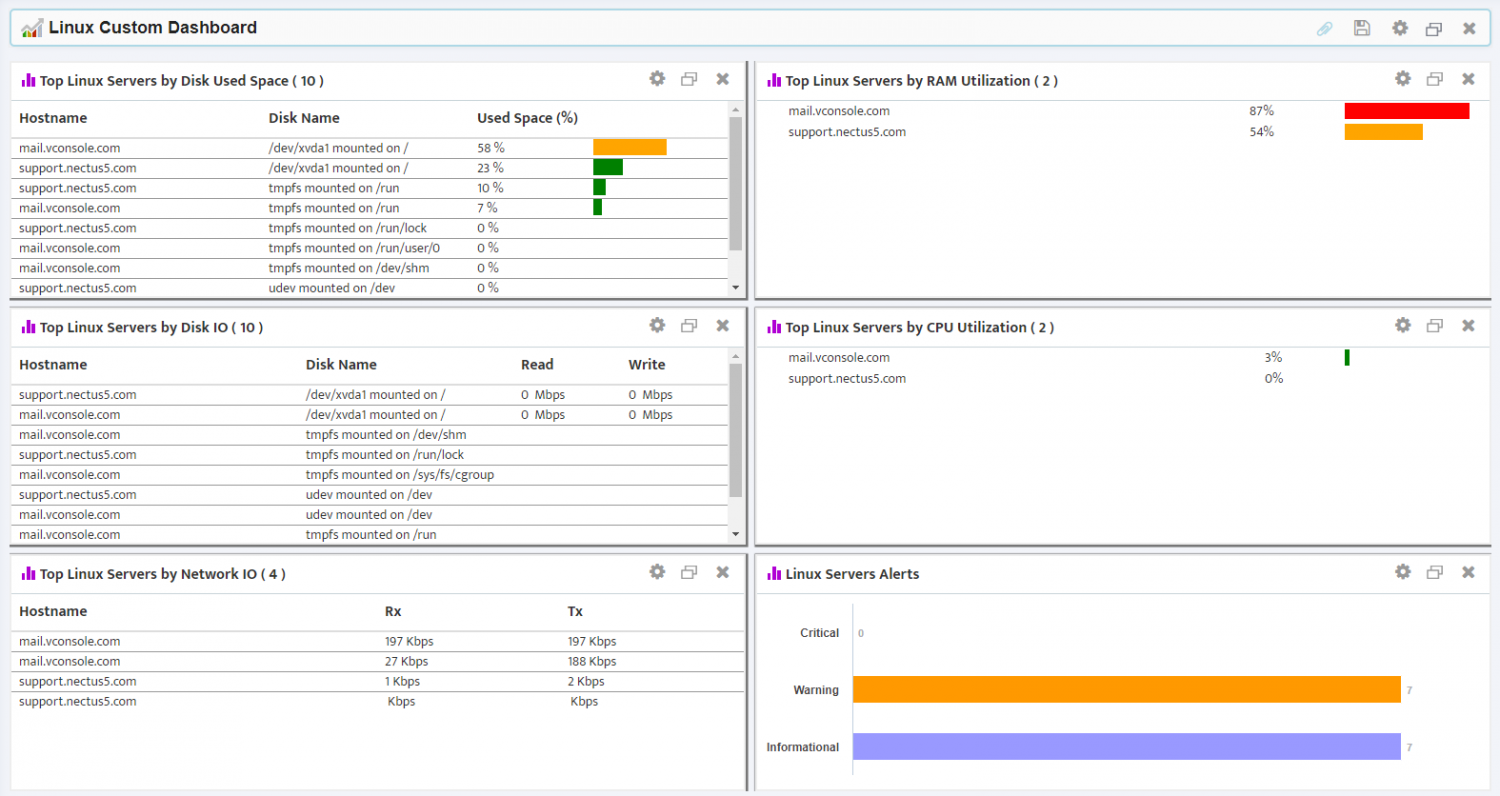Screen dimensions: 1500x796
Task: Click the link icon in dashboard header
Action: click(1324, 28)
